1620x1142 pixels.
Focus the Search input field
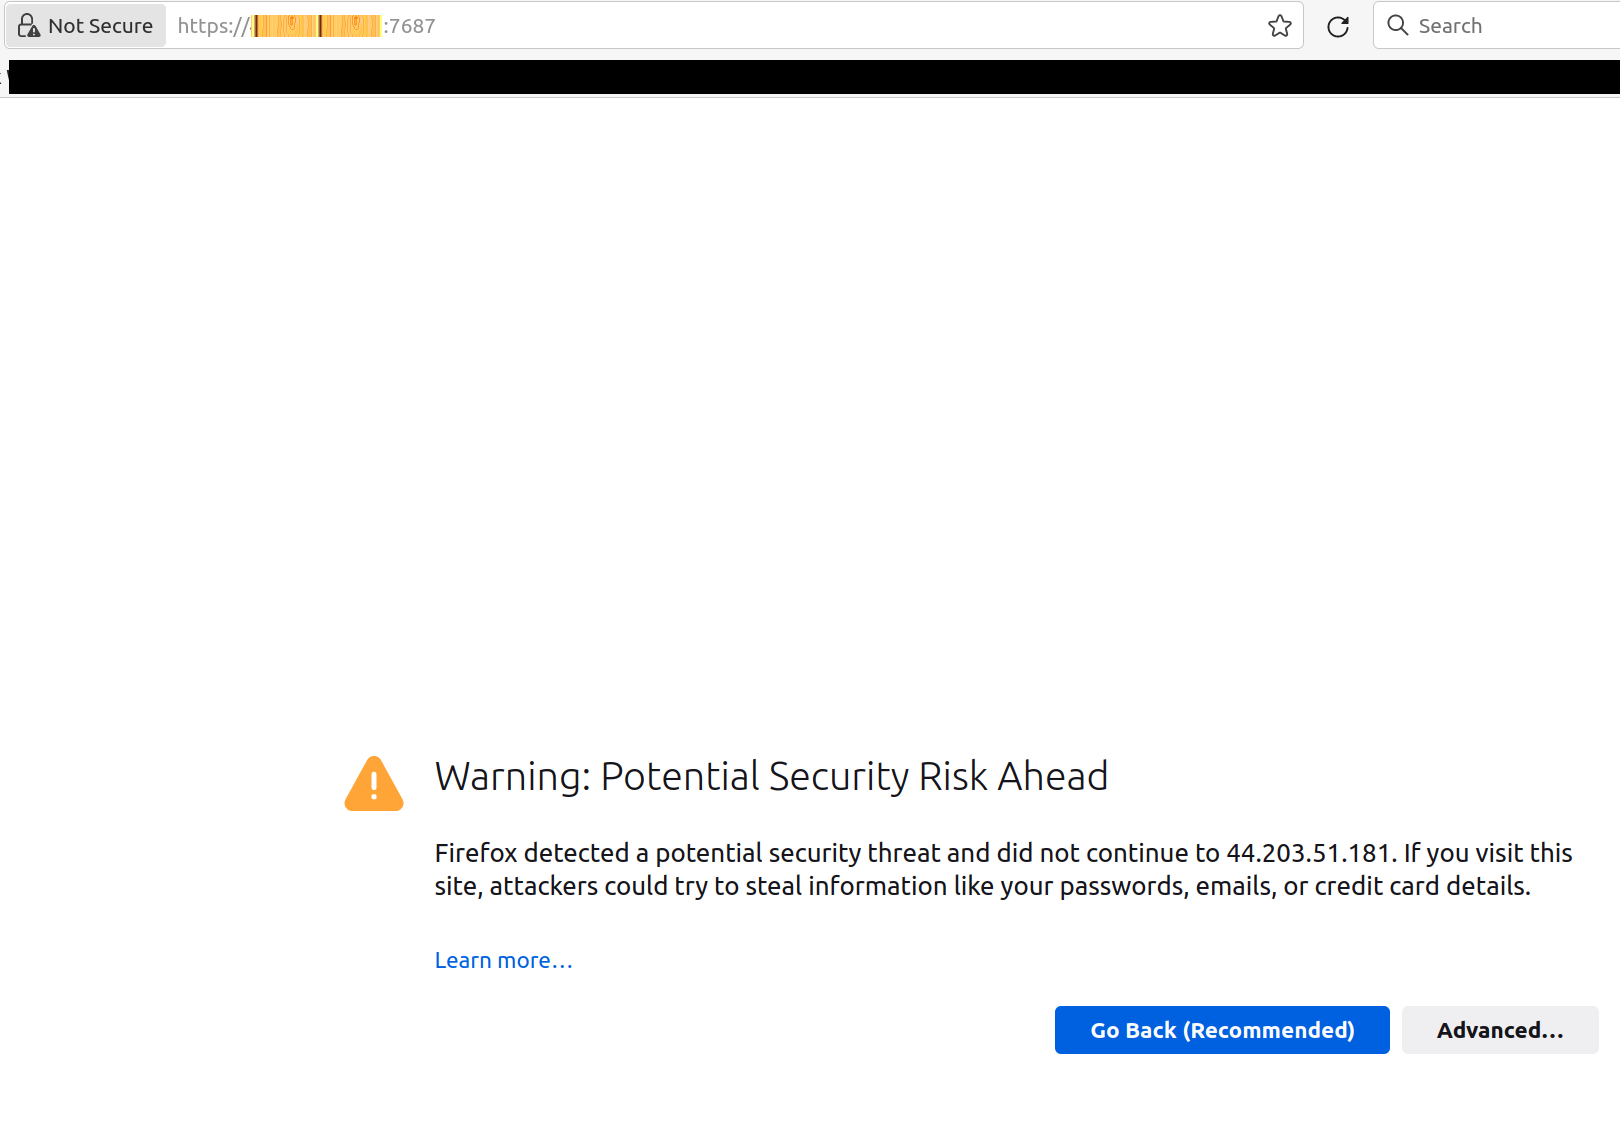tap(1510, 26)
